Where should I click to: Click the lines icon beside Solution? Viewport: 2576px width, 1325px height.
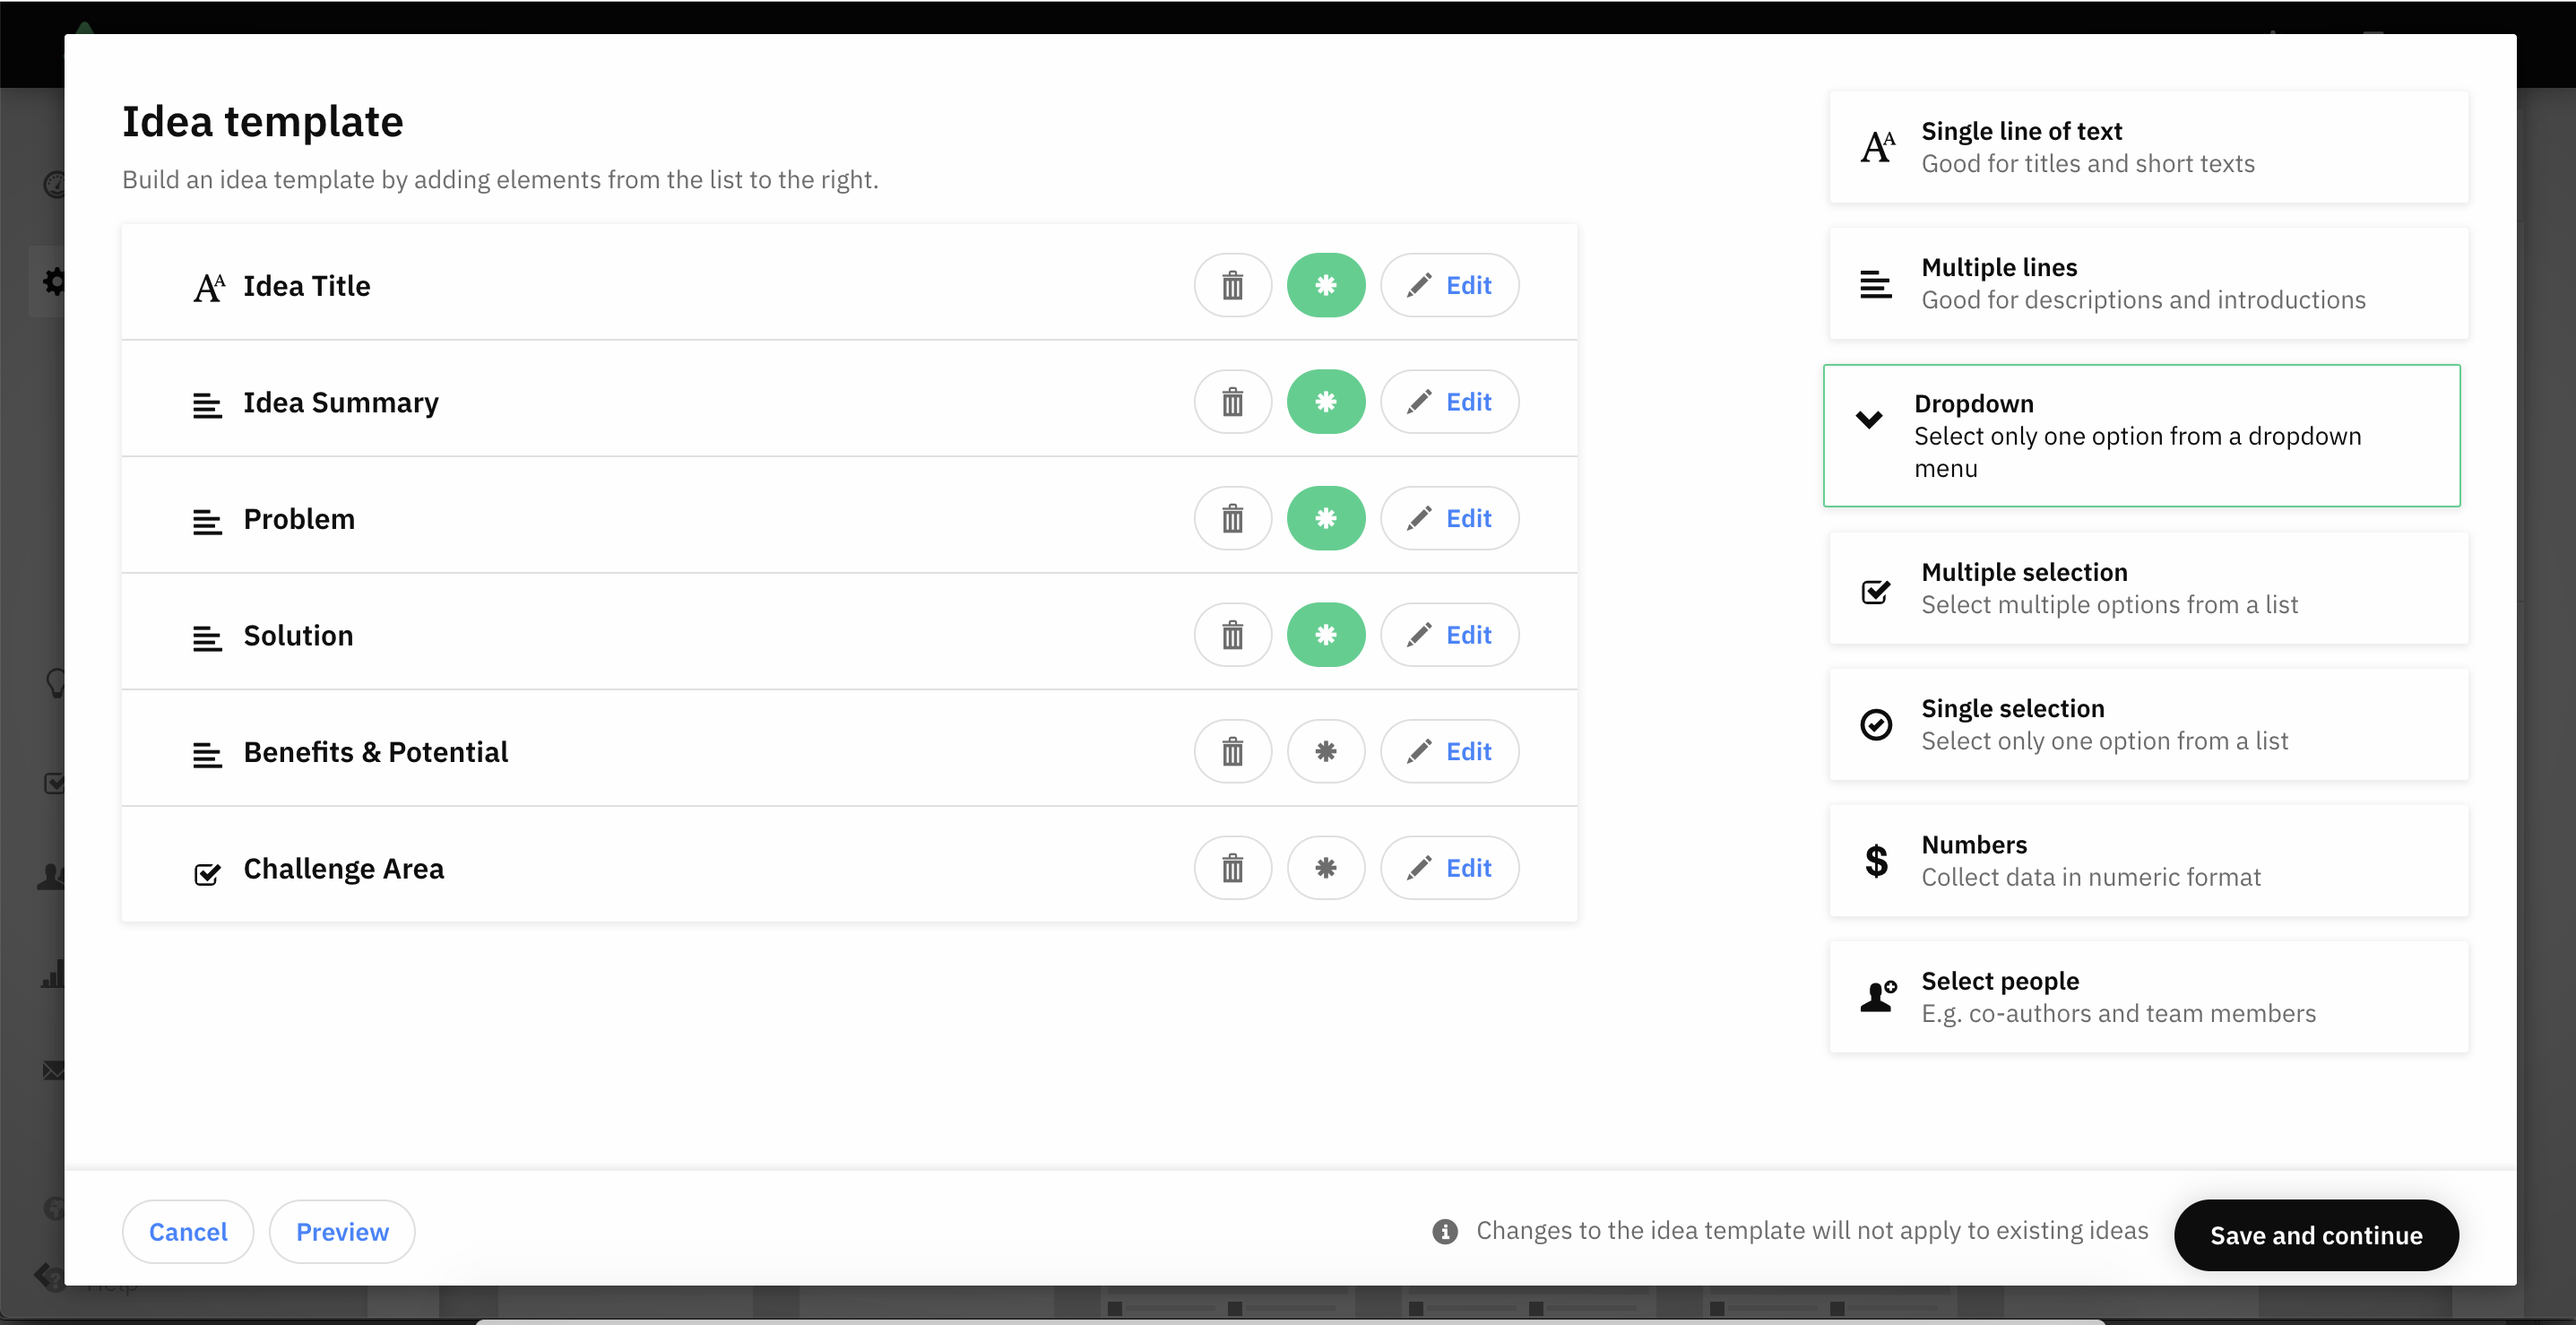pos(207,638)
